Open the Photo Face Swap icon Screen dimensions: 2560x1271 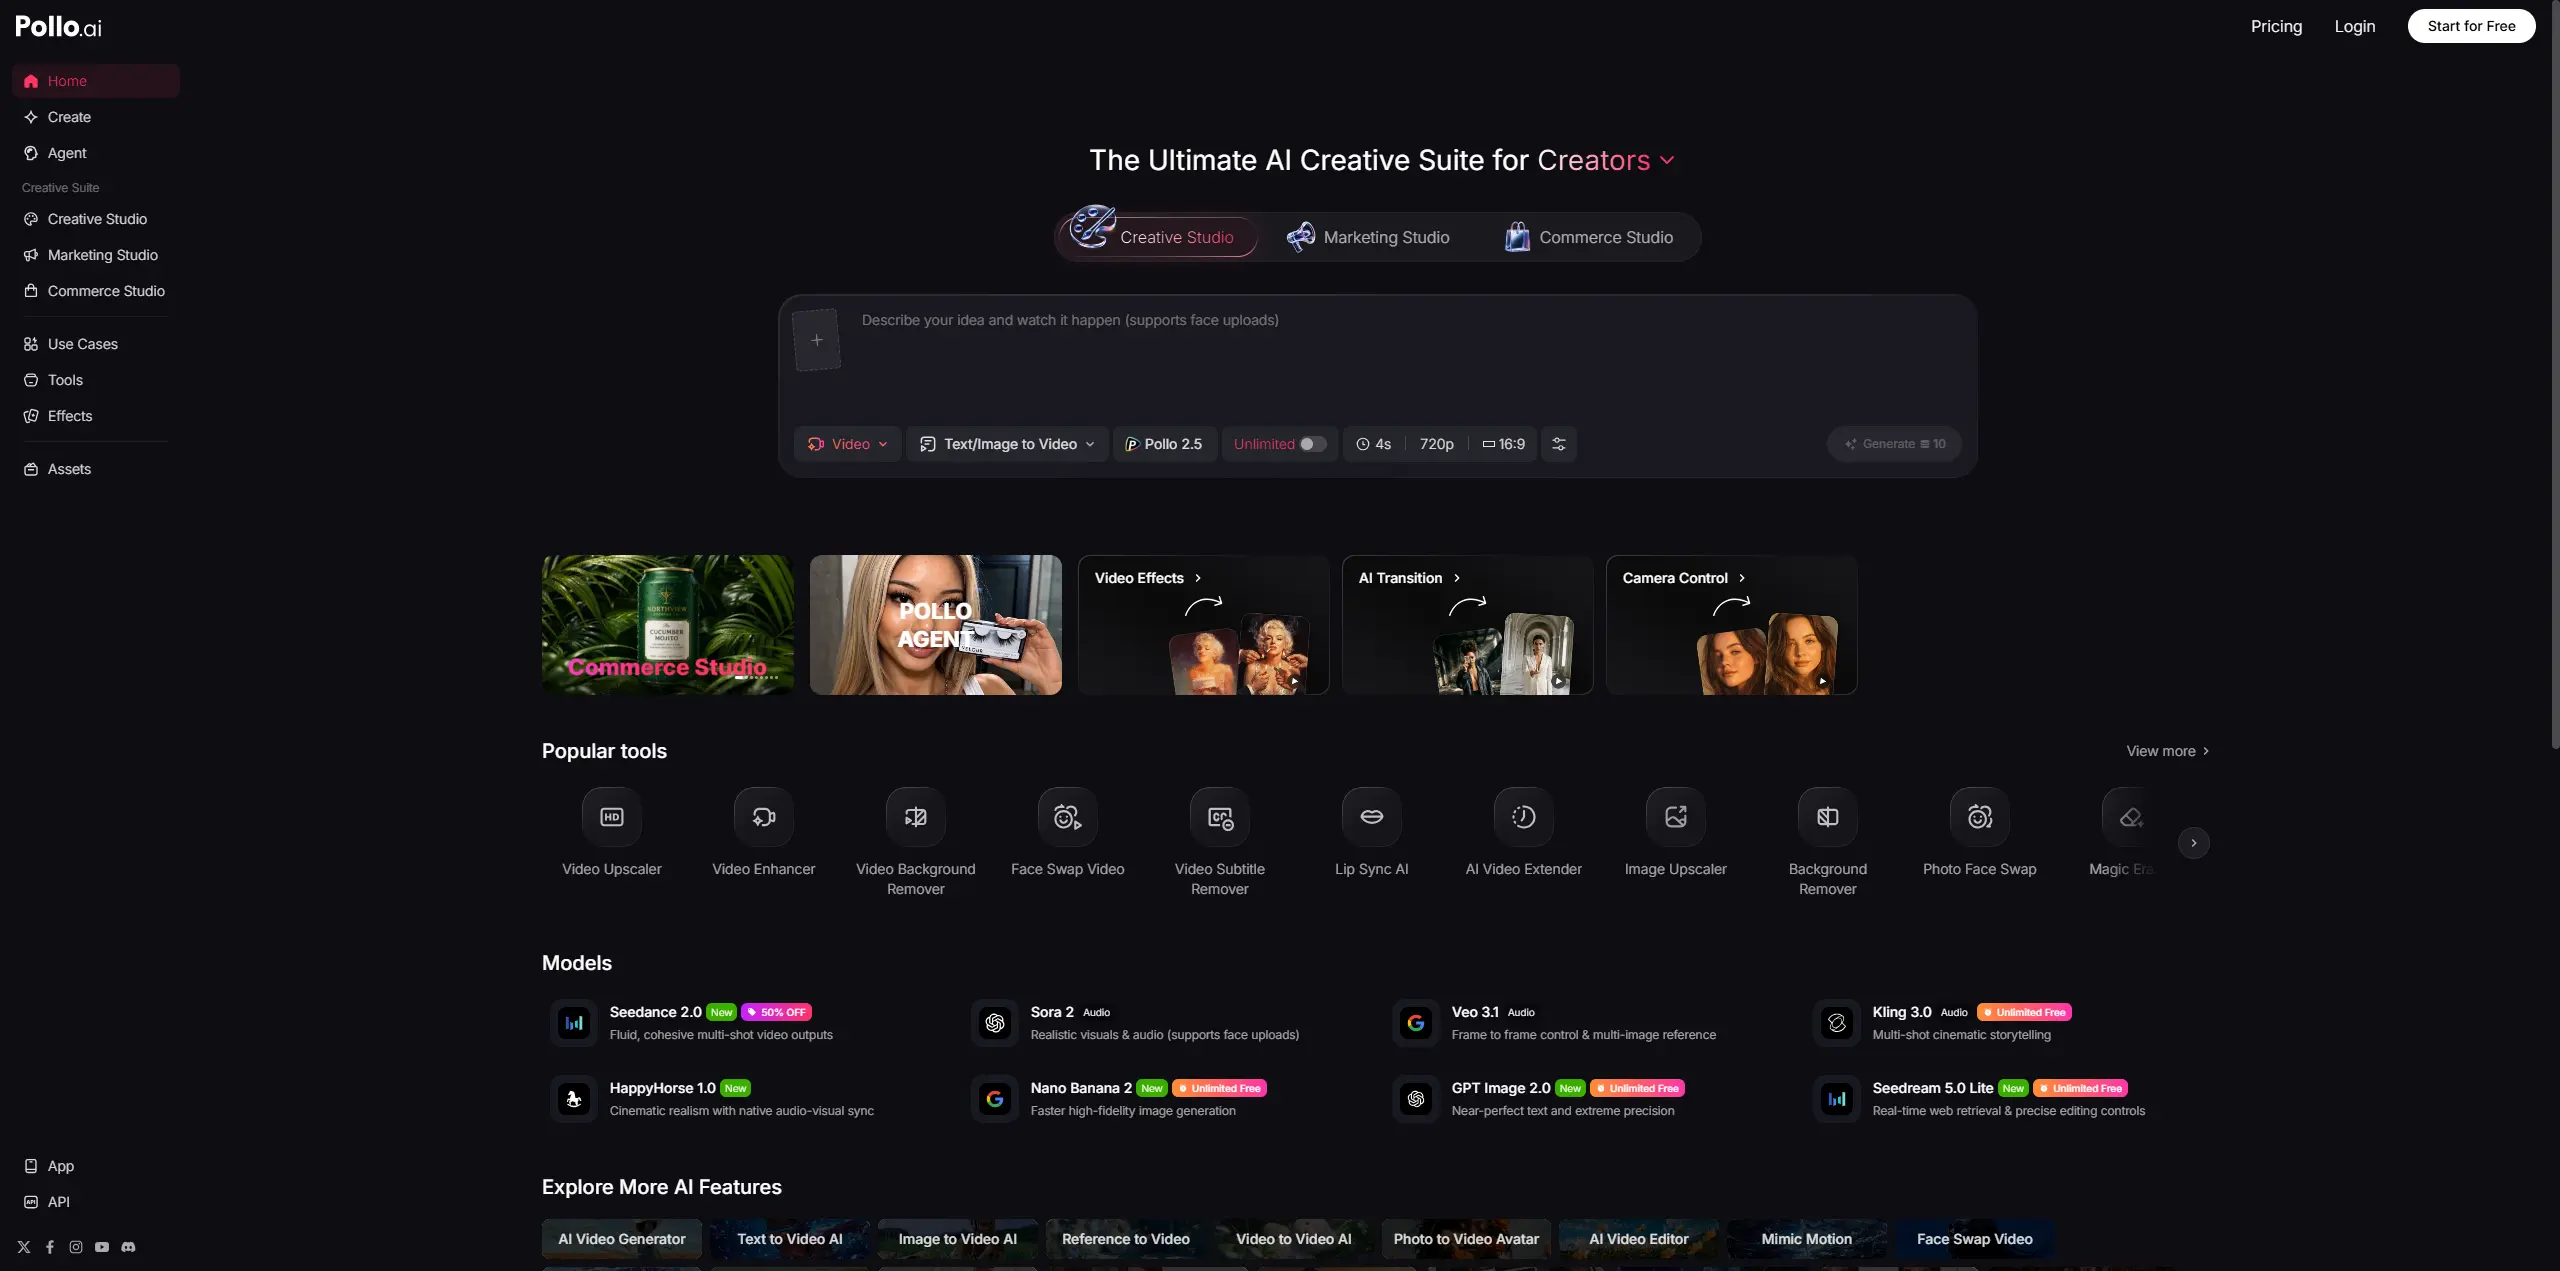click(x=1979, y=817)
